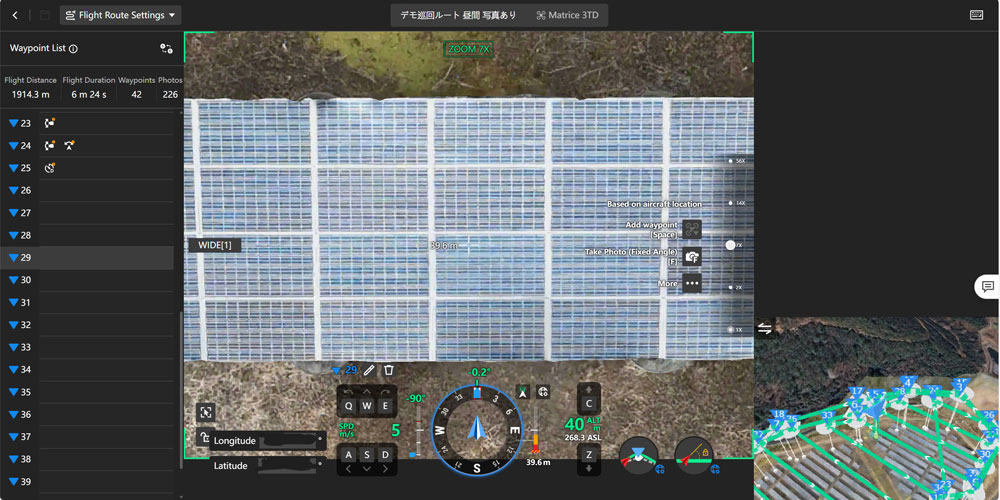Image resolution: width=1000 pixels, height=500 pixels.
Task: Set zoom slider to 2X
Action: tap(732, 288)
